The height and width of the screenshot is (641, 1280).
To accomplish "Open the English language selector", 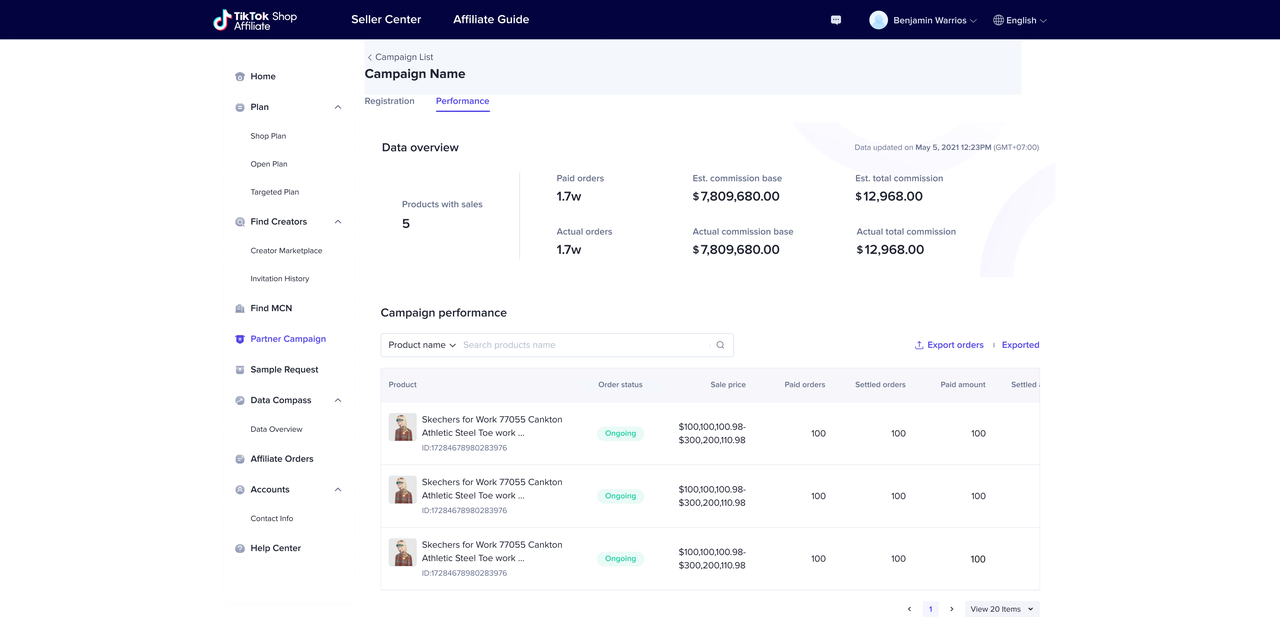I will (x=1020, y=20).
